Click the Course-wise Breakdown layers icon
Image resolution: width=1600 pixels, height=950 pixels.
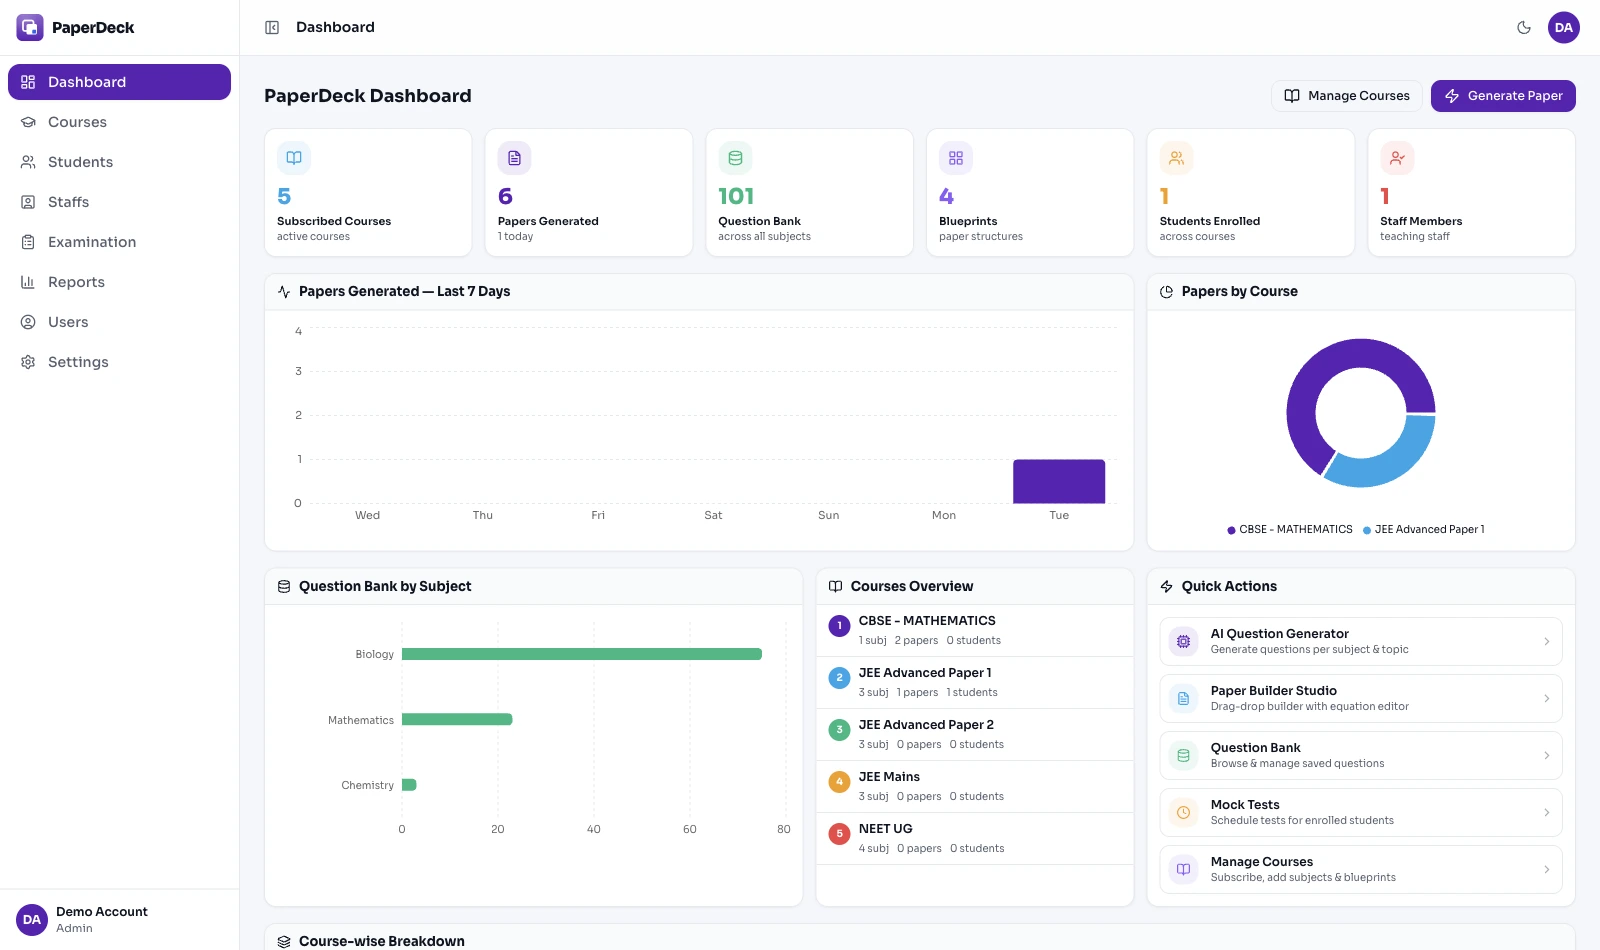(284, 942)
